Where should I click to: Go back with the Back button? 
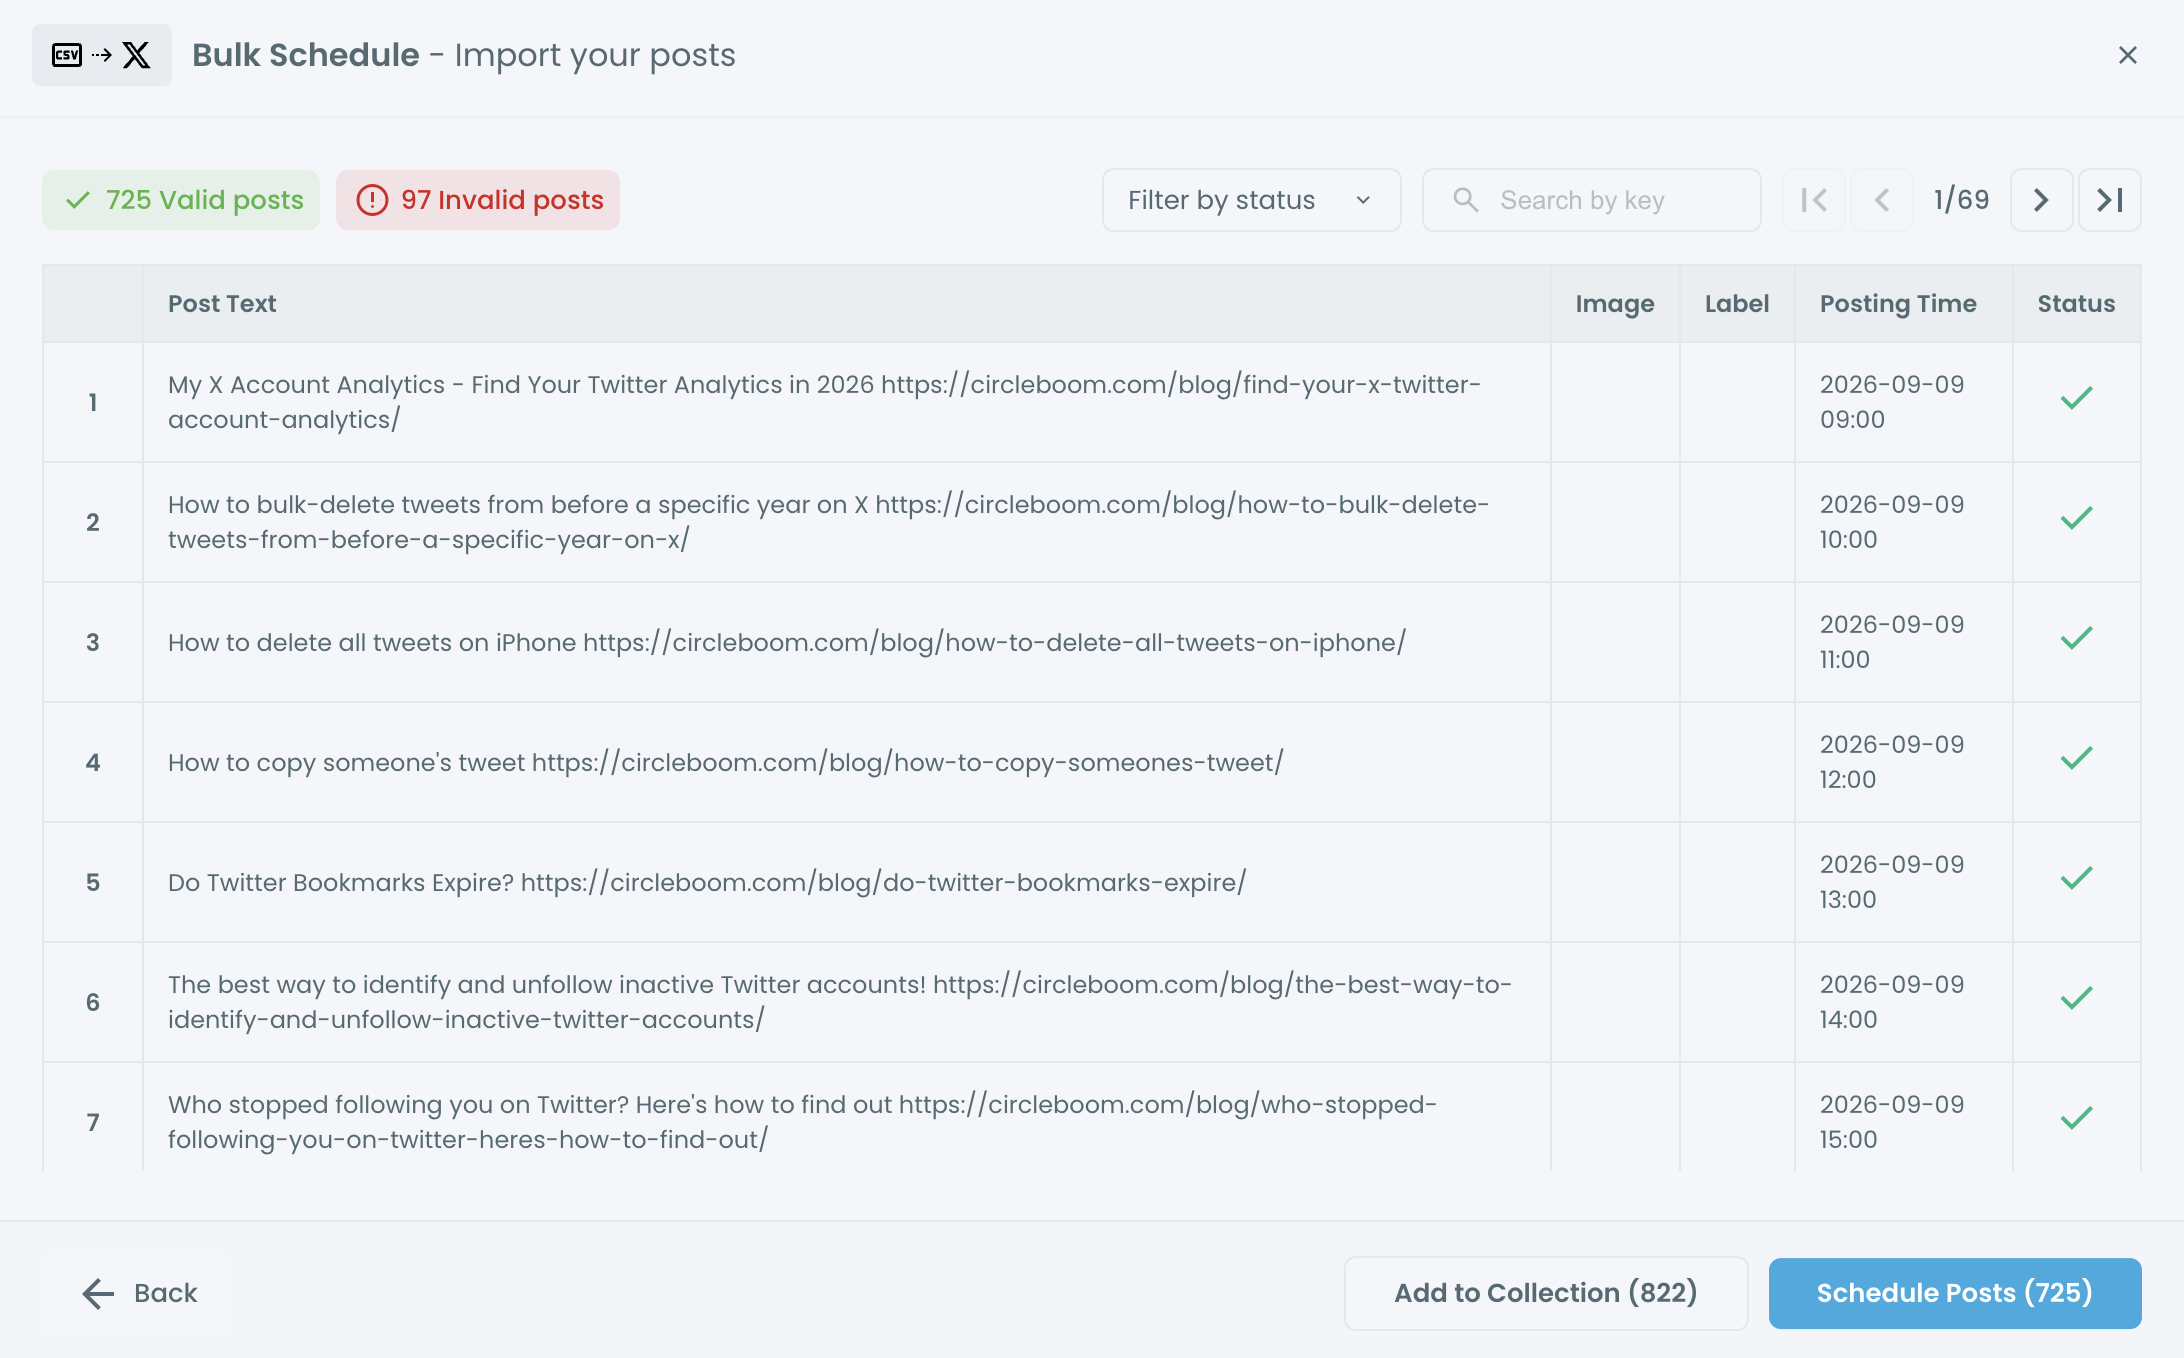(x=139, y=1293)
